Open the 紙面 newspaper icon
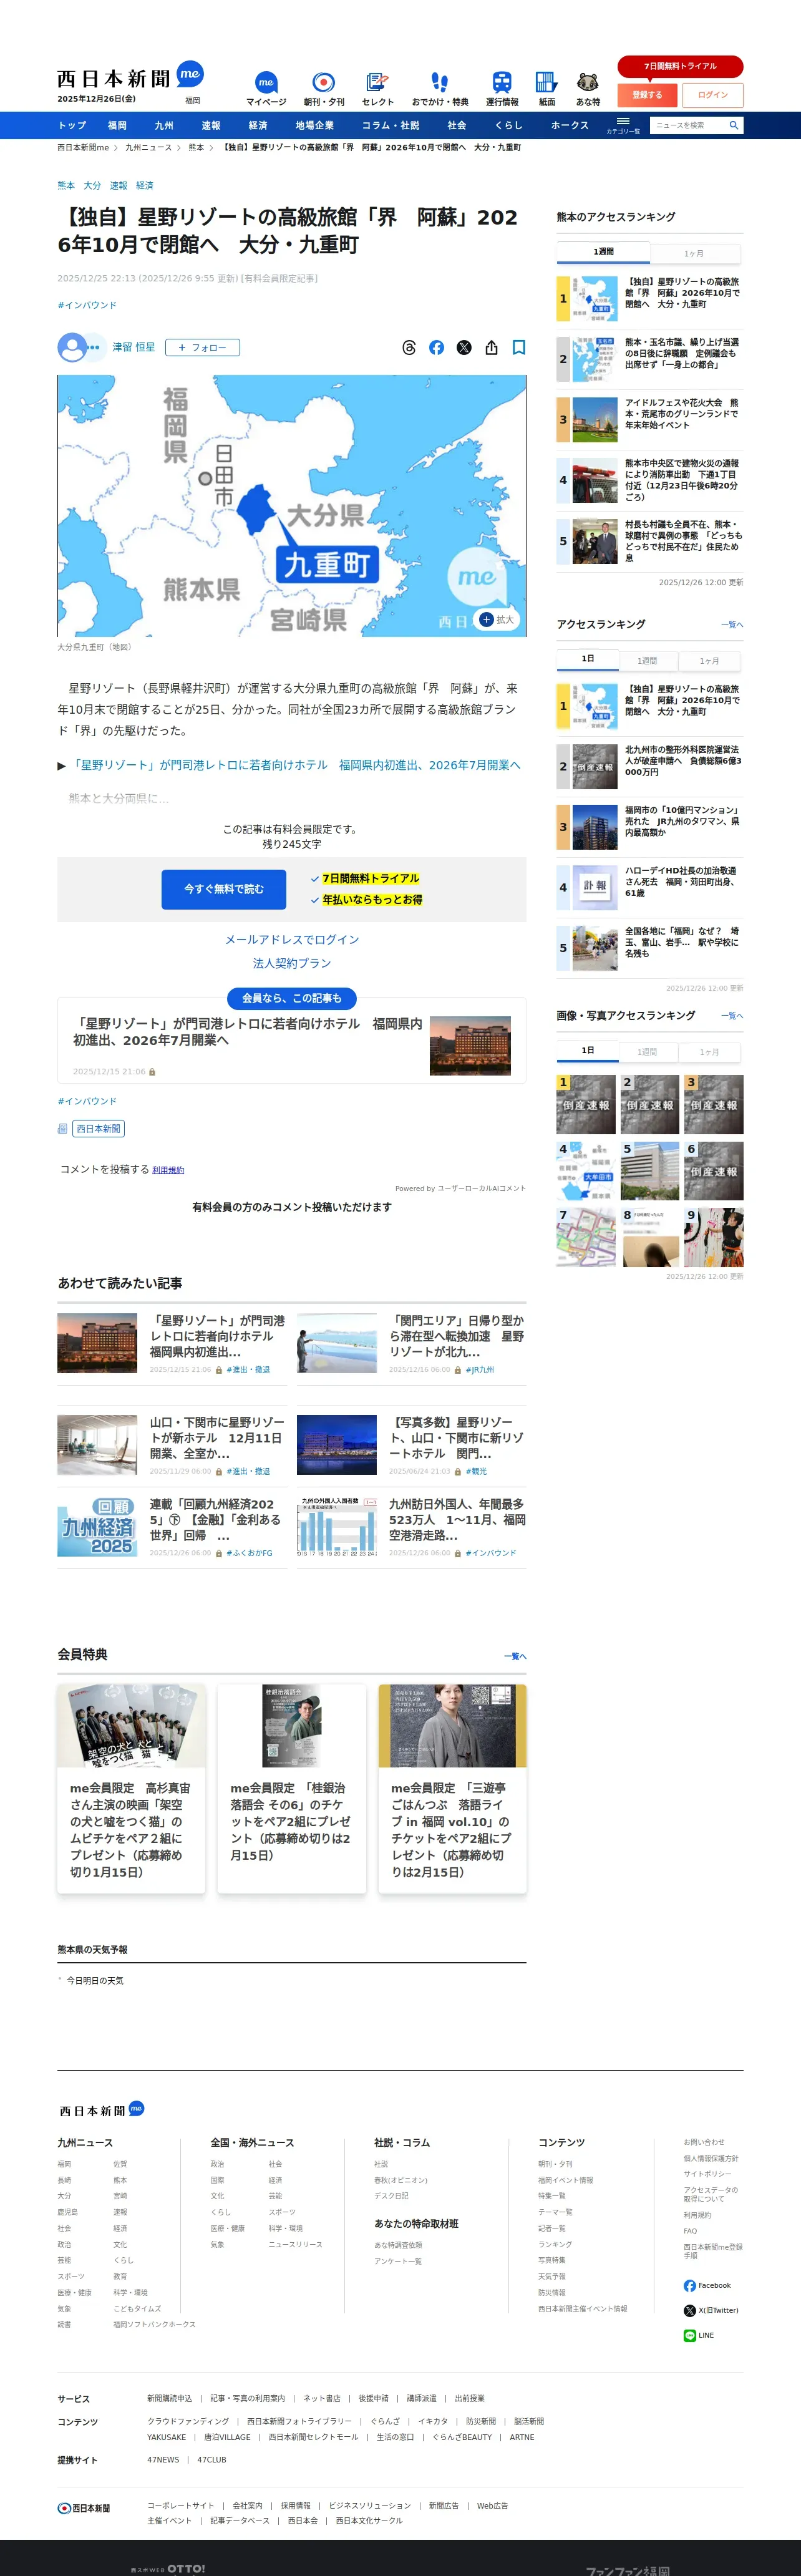Screen dimensions: 801x2576 pyautogui.click(x=546, y=88)
